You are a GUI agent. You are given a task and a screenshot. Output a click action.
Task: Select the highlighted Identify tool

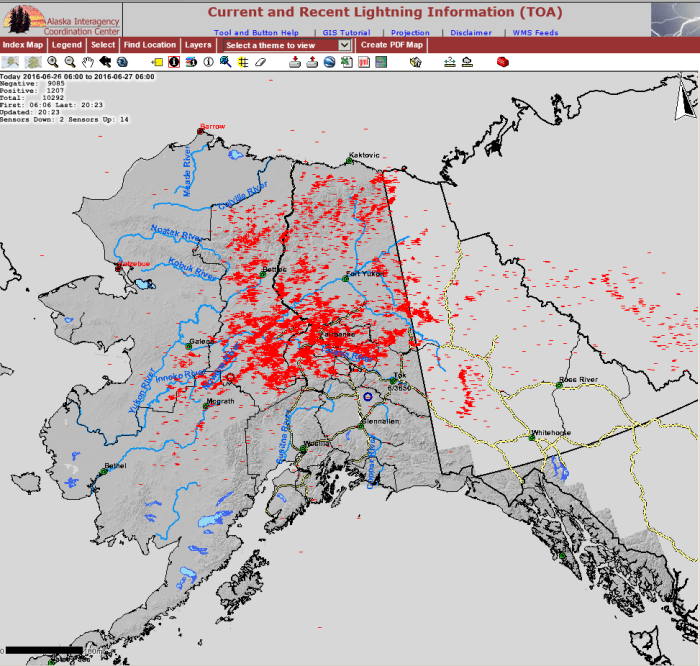point(174,62)
